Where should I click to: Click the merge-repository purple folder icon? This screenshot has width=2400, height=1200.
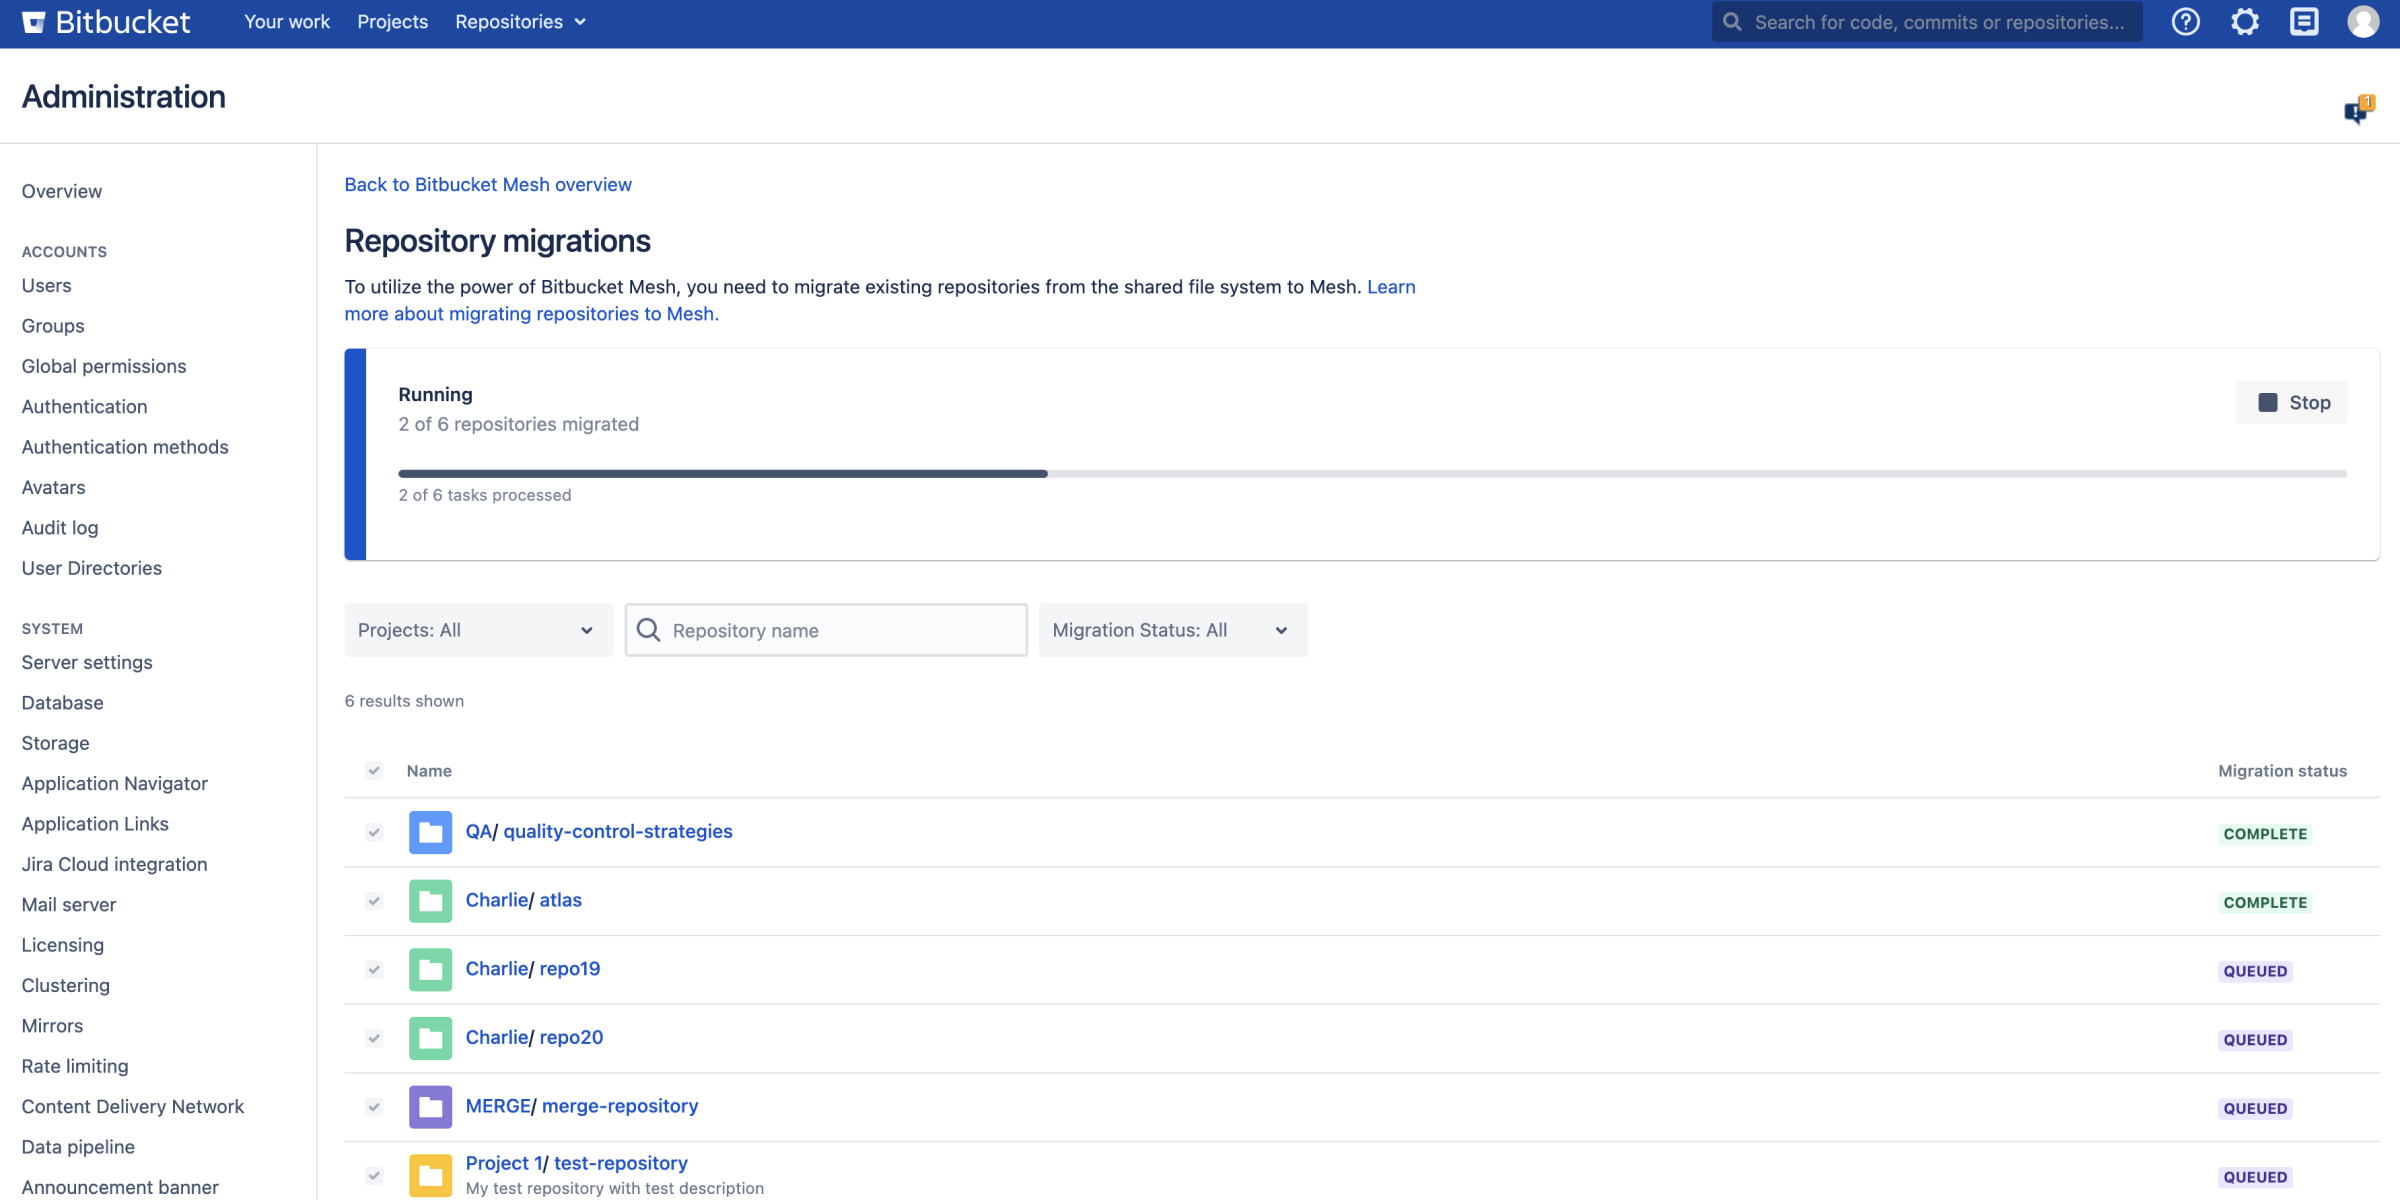[430, 1107]
